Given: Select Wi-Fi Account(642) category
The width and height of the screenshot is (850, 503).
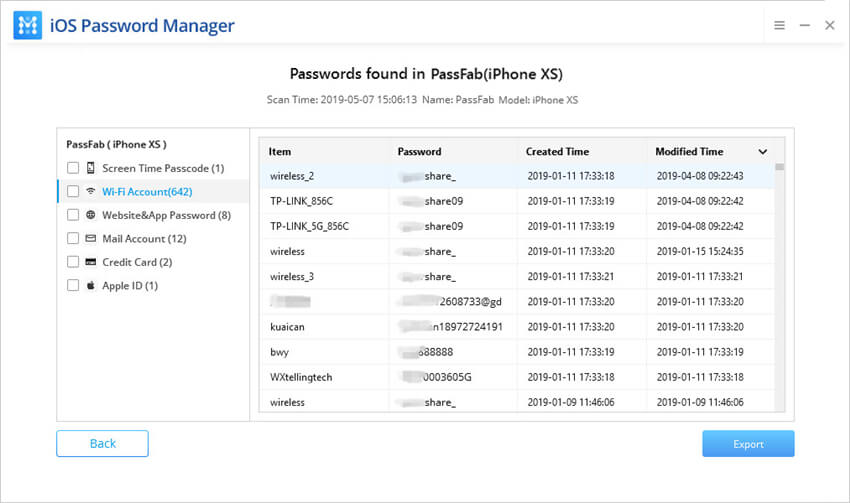Looking at the screenshot, I should (x=147, y=191).
